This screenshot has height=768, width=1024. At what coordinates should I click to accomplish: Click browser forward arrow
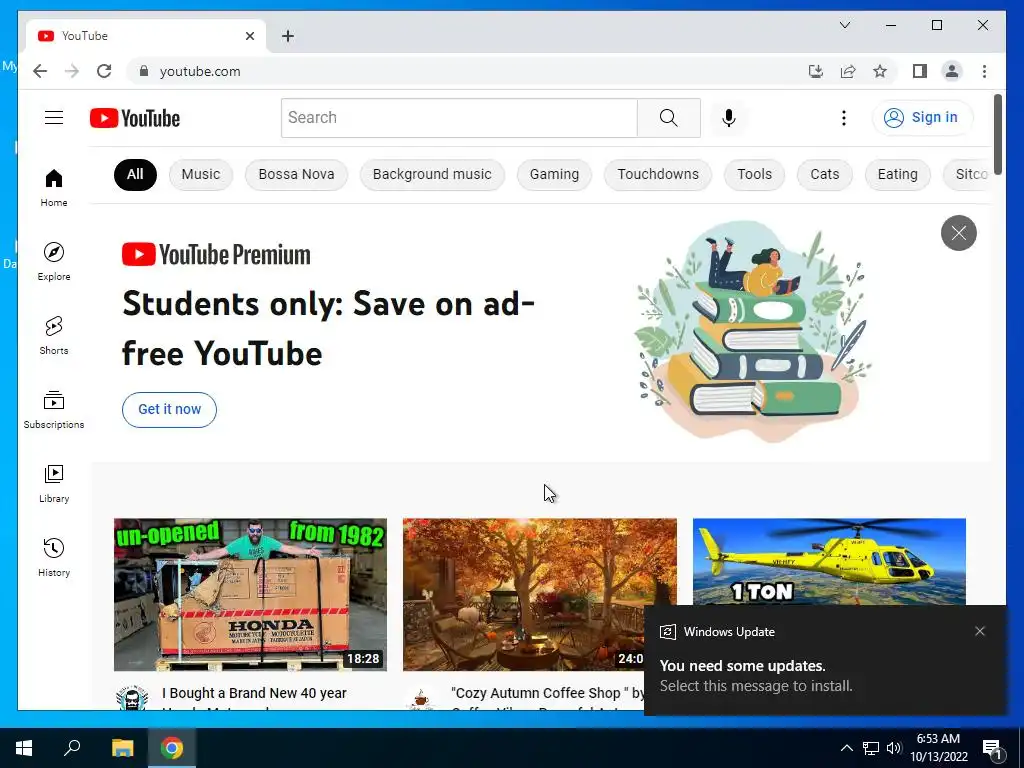tap(72, 71)
